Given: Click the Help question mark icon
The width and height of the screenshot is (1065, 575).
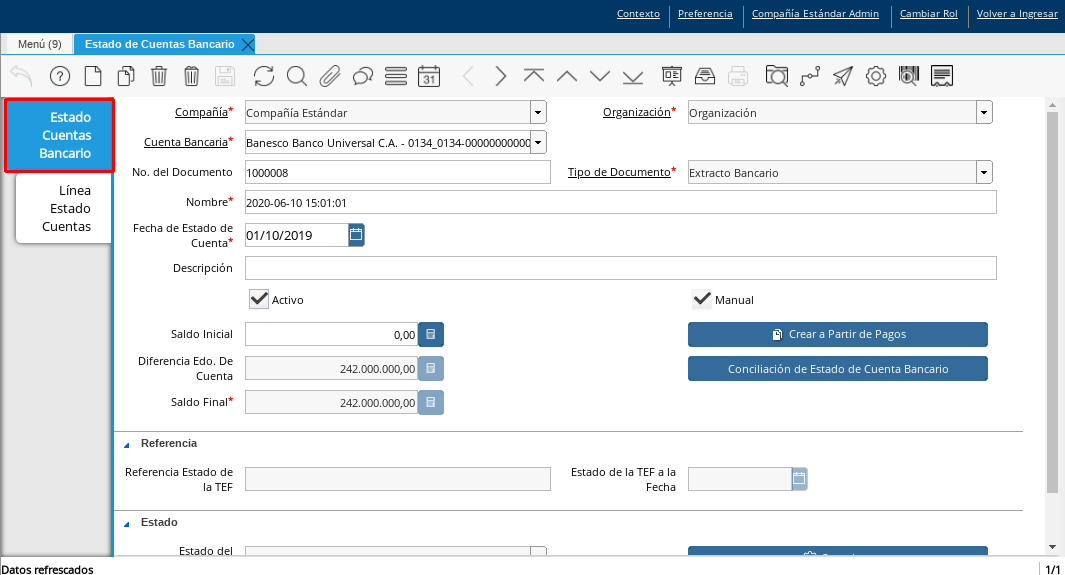Looking at the screenshot, I should tap(60, 76).
